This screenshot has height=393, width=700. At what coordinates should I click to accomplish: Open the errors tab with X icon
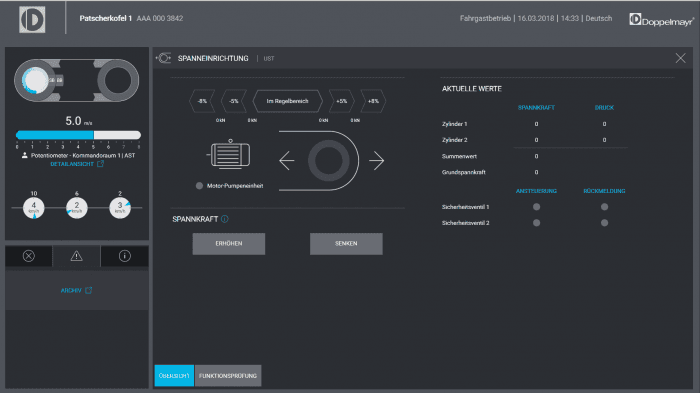coord(29,256)
